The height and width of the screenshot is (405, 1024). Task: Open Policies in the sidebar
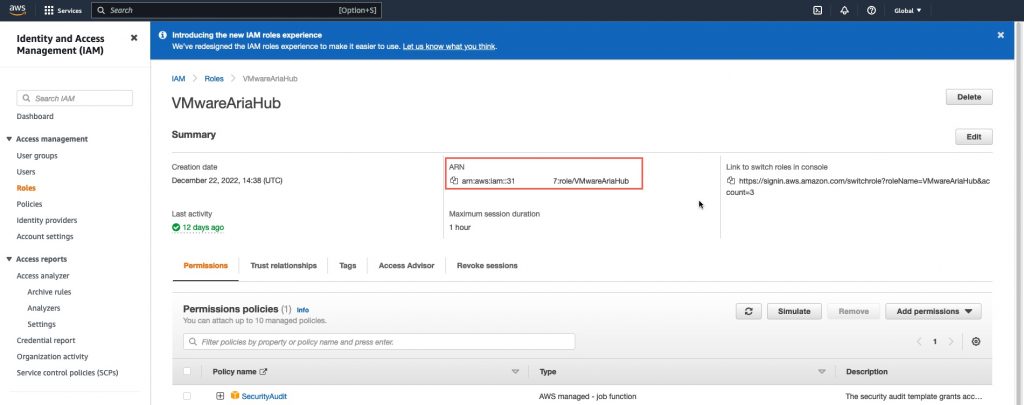click(x=29, y=204)
